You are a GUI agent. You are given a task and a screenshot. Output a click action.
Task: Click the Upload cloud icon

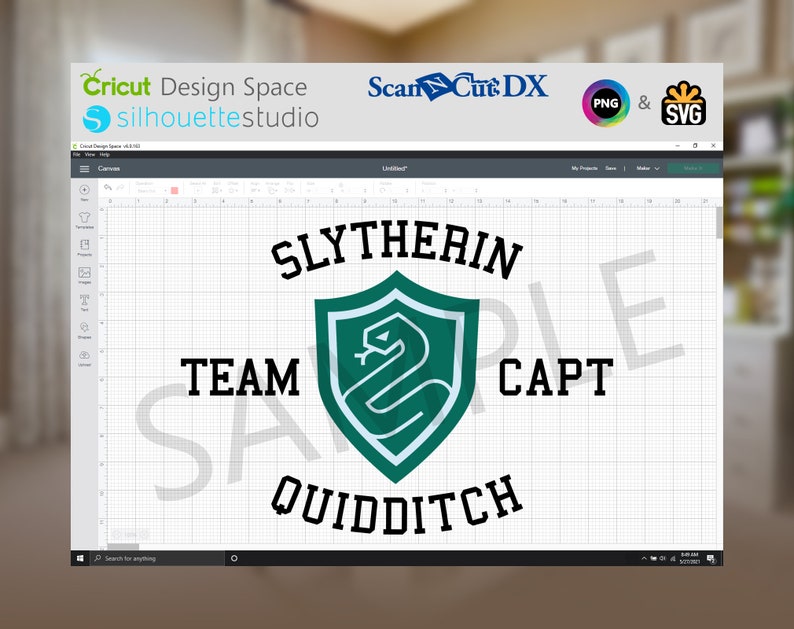(85, 355)
